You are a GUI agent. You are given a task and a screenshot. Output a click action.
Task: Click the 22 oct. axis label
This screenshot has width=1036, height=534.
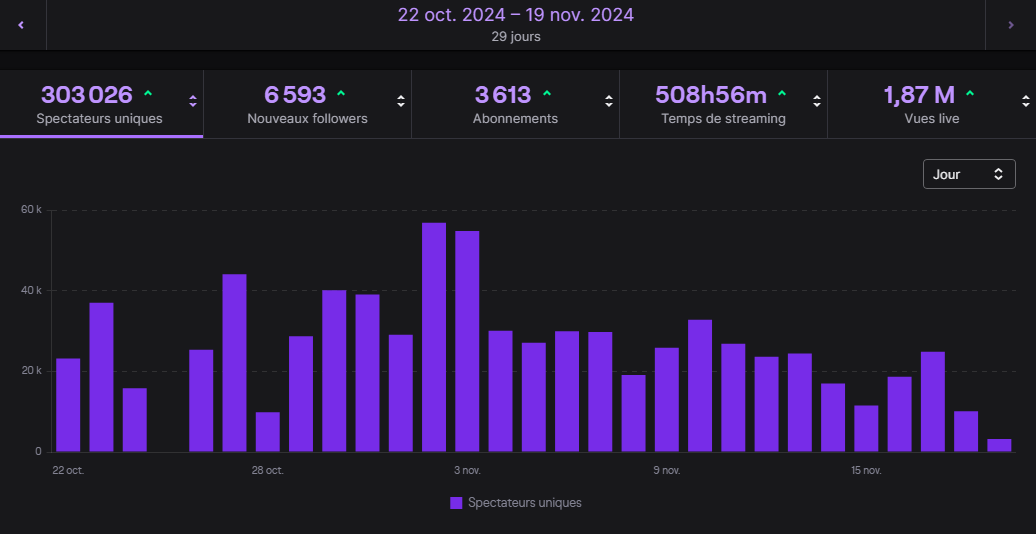pos(68,471)
